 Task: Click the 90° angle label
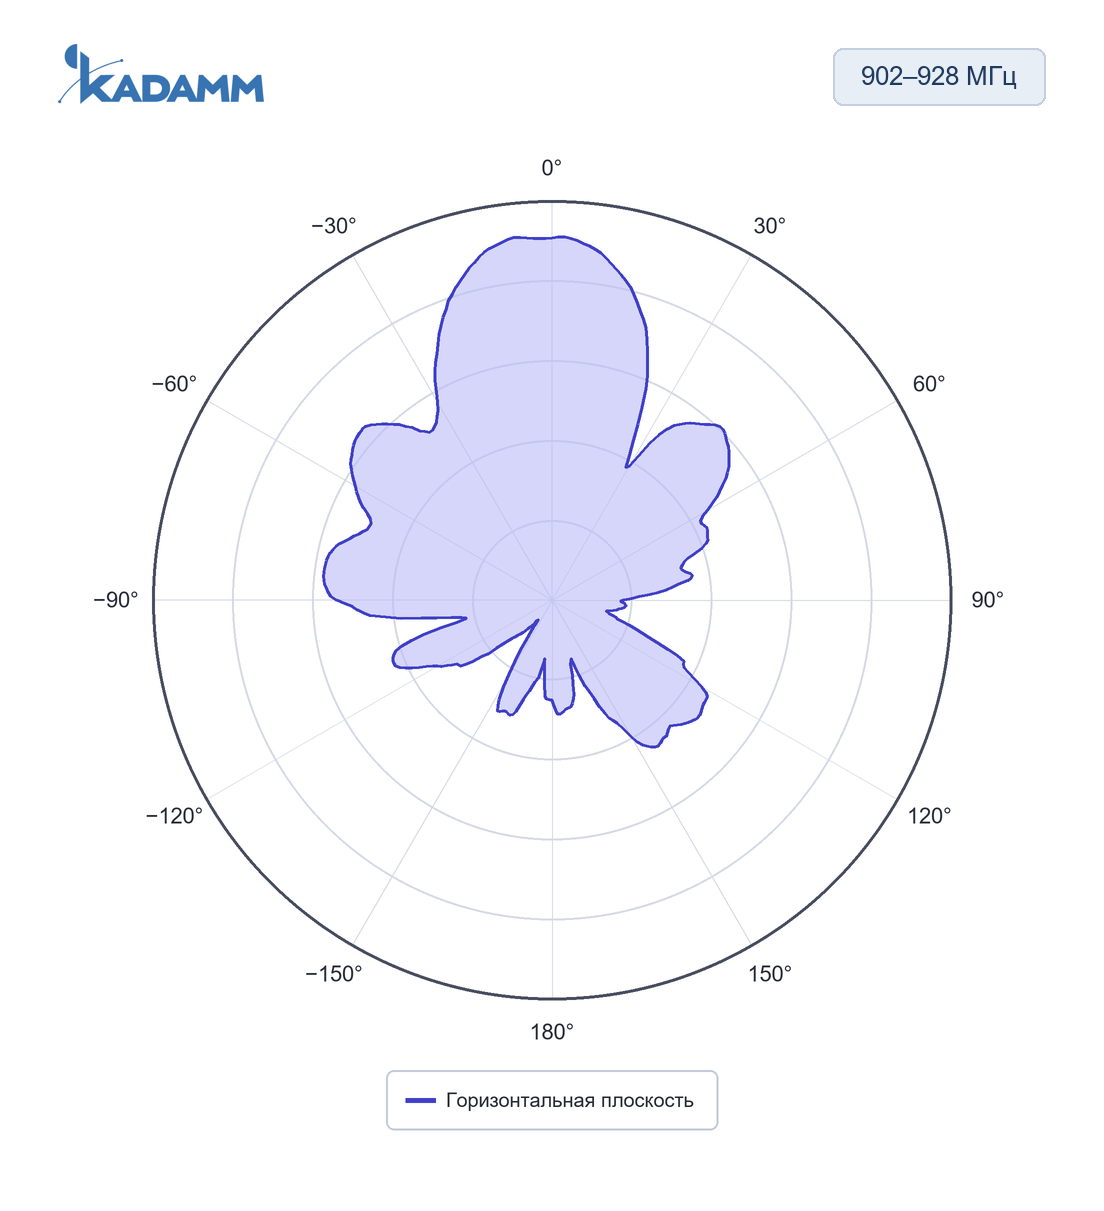(988, 600)
